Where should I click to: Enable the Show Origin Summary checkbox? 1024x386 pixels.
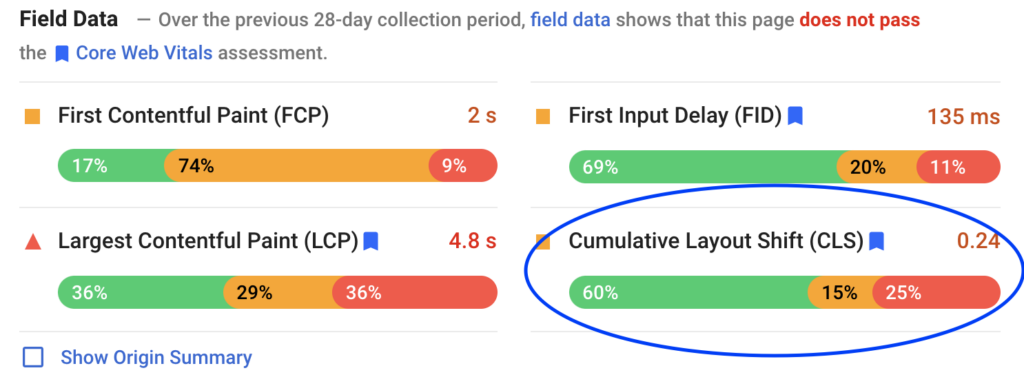tap(33, 357)
